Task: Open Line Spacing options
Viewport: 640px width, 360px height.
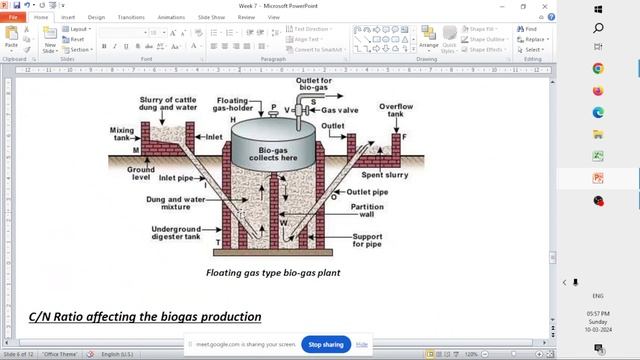Action: (276, 33)
